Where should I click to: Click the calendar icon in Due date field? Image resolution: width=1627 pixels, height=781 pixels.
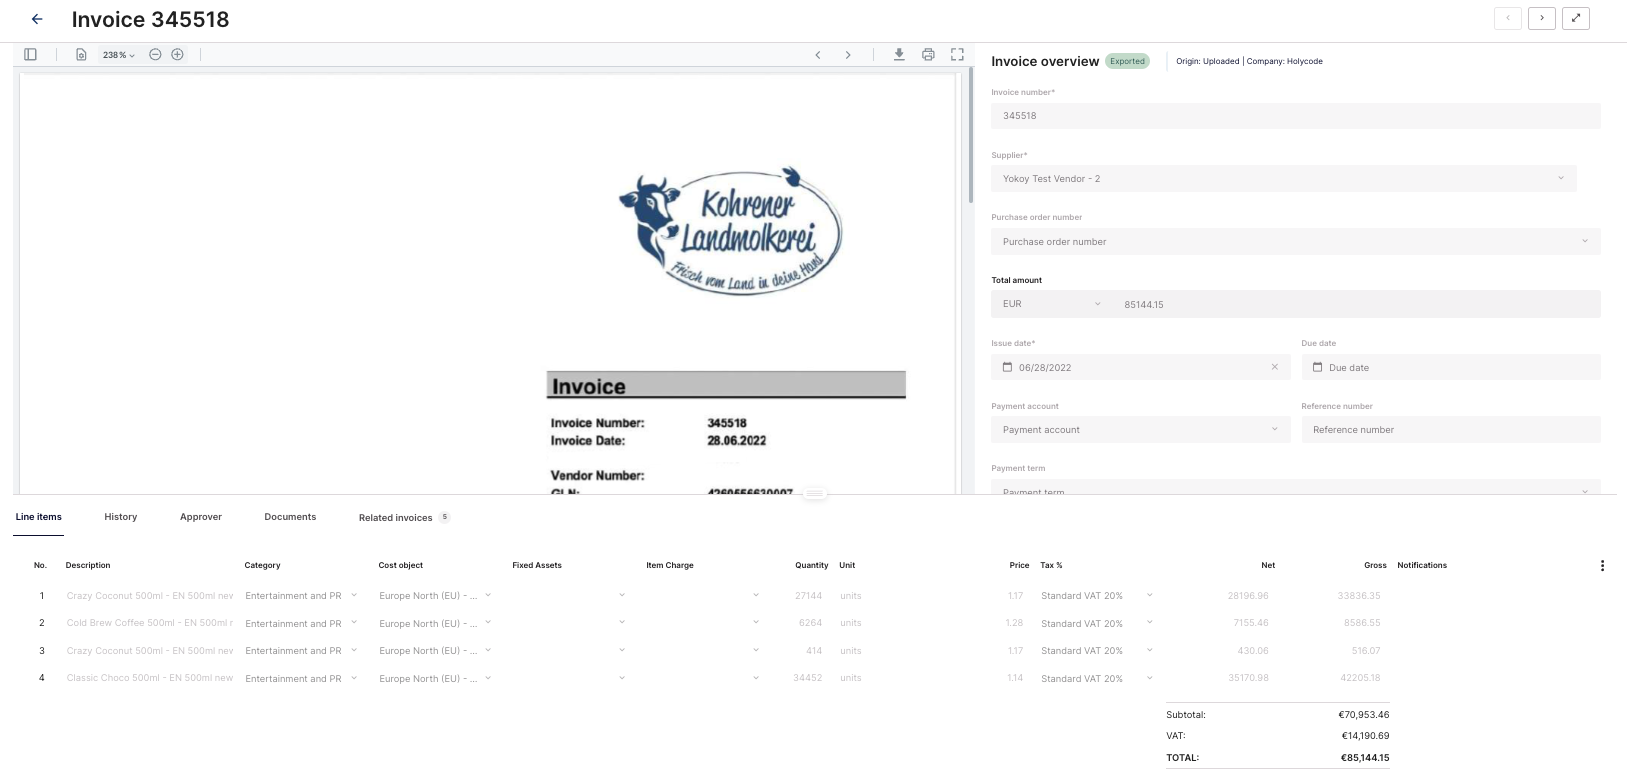coord(1317,367)
